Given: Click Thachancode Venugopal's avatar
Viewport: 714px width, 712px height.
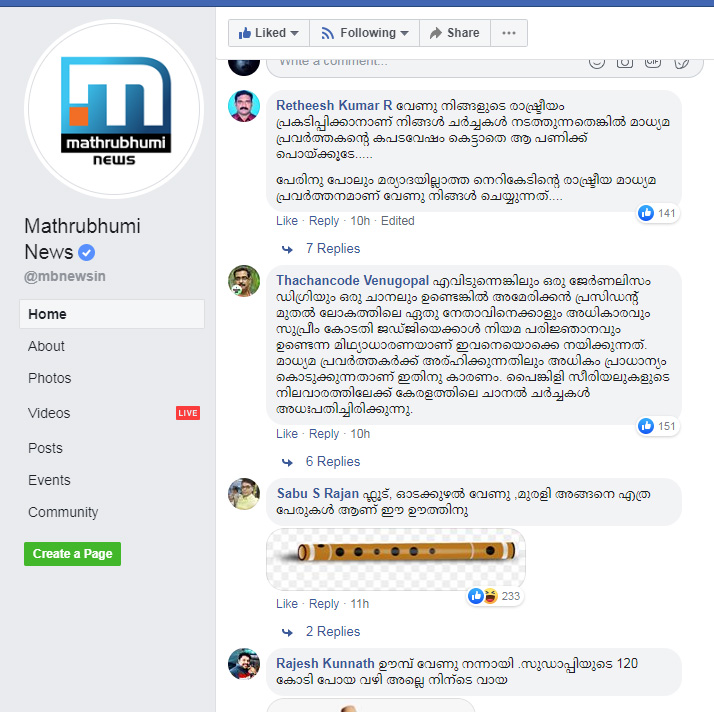Looking at the screenshot, I should [x=244, y=281].
